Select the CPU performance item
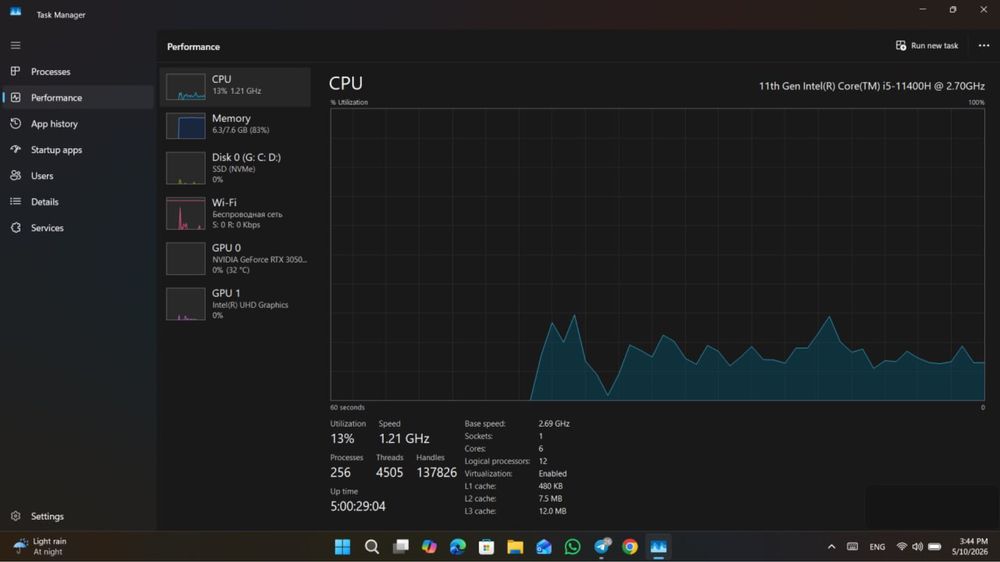This screenshot has height=562, width=1000. (x=235, y=87)
